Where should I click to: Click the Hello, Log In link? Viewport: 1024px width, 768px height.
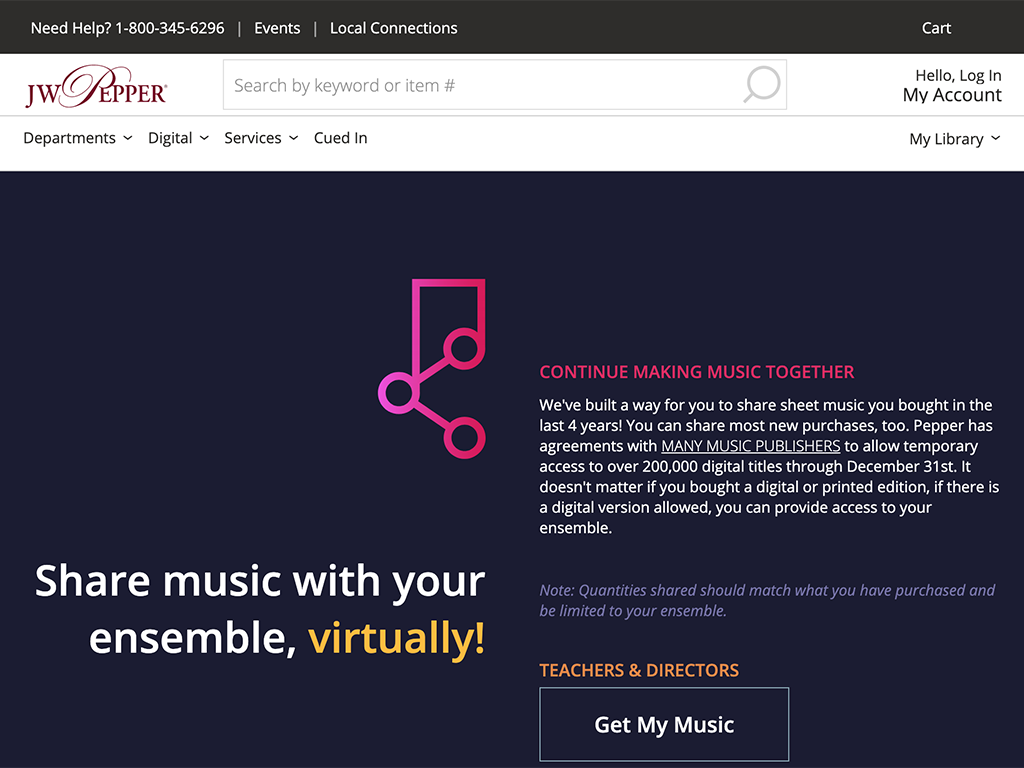pos(957,75)
